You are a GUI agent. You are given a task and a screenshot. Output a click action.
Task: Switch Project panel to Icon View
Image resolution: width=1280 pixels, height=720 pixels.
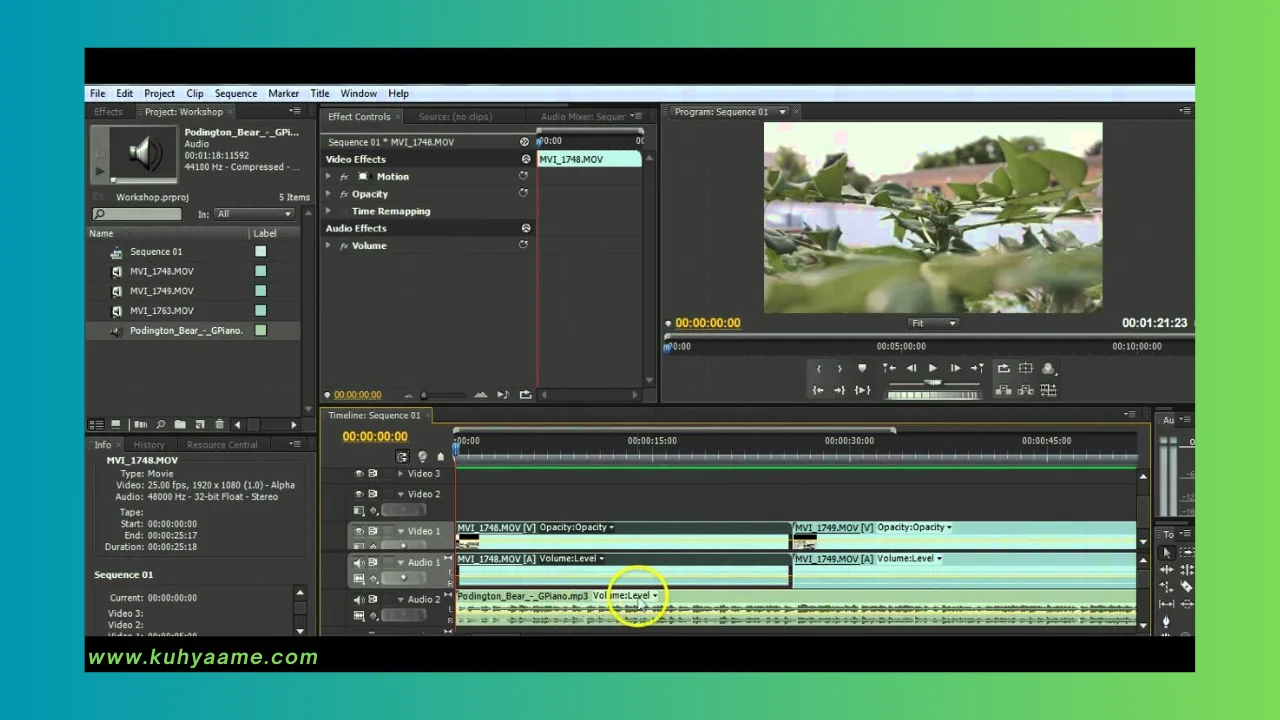point(116,425)
